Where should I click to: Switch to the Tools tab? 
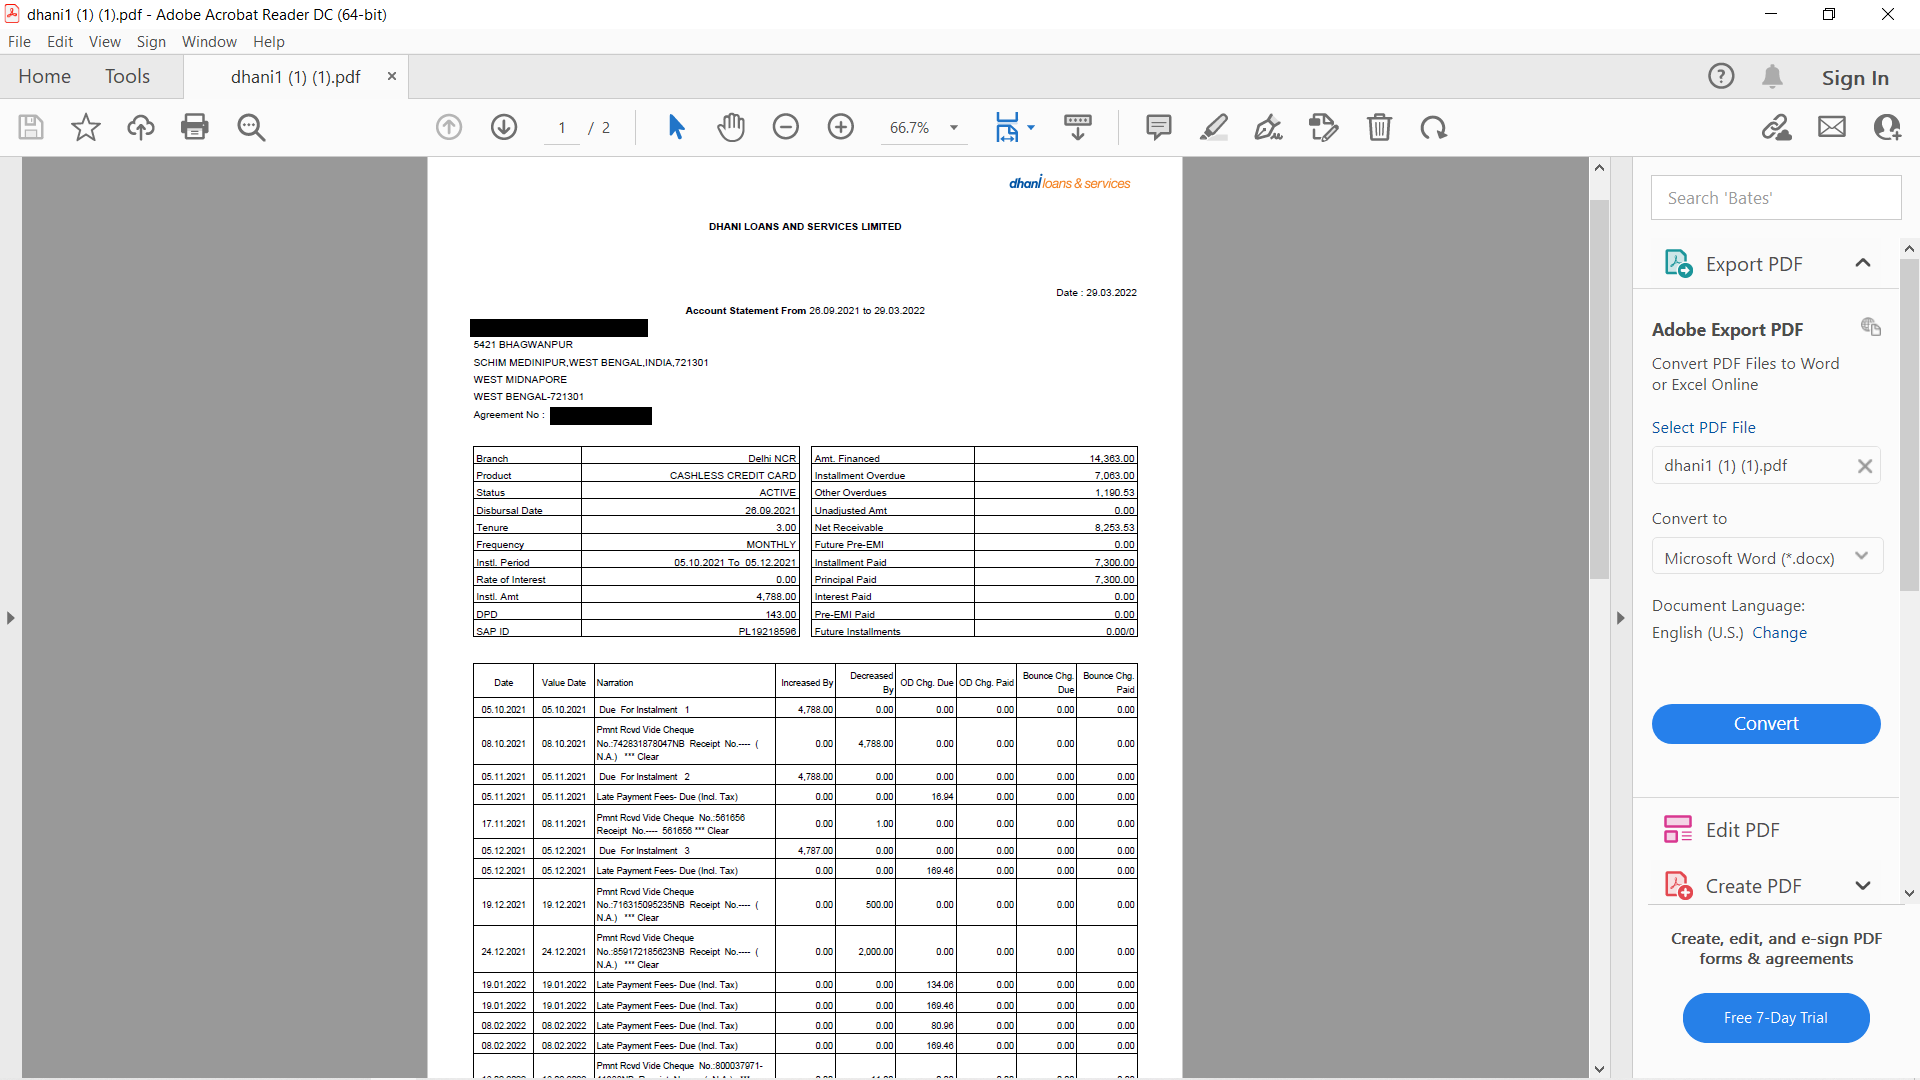pyautogui.click(x=127, y=77)
